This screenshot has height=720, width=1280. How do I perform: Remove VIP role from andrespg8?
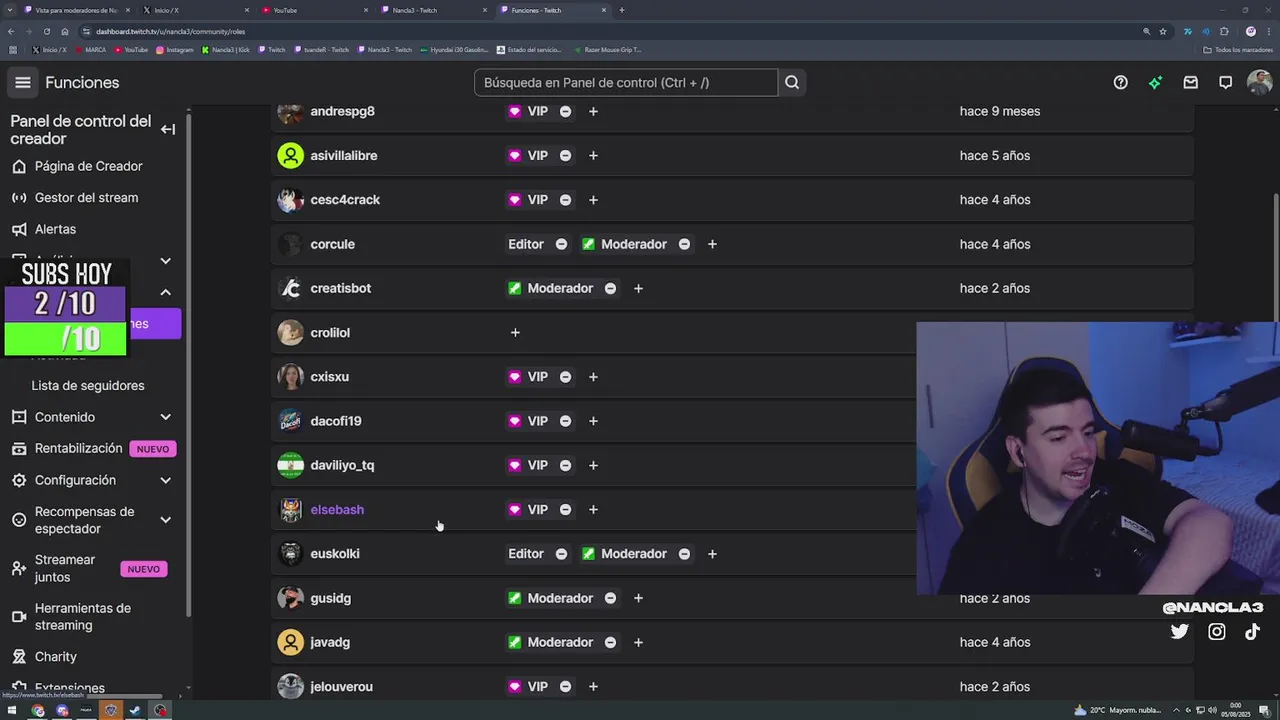[565, 111]
